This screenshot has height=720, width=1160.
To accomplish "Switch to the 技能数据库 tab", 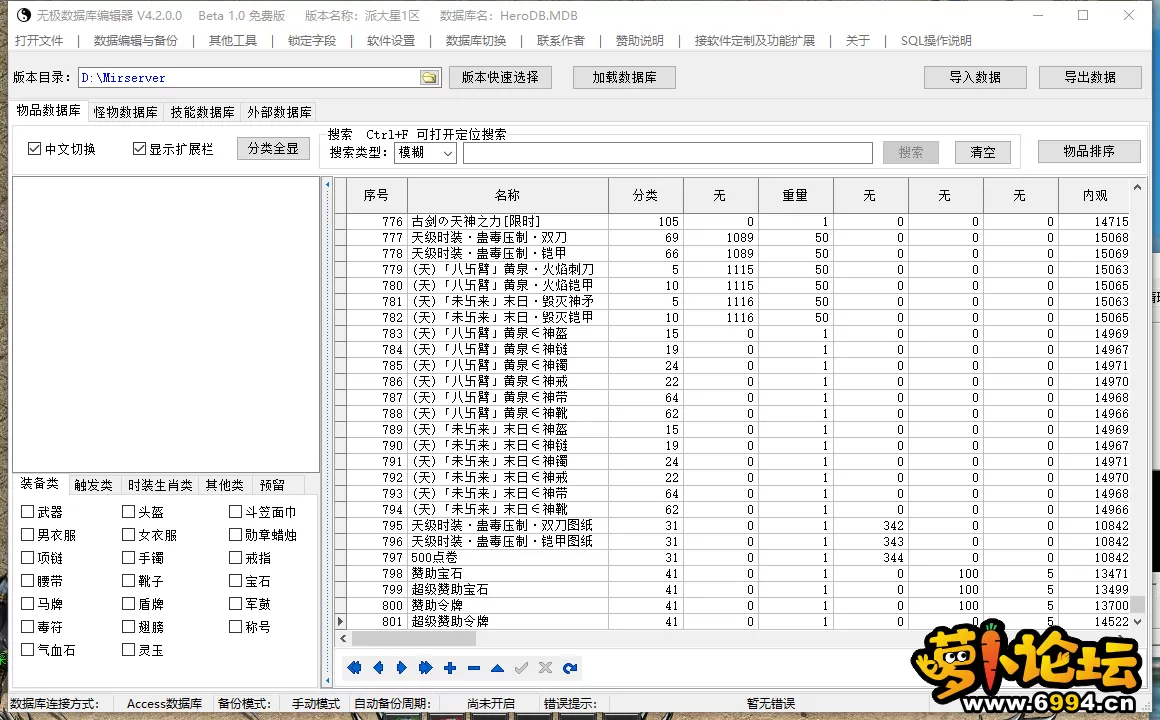I will click(202, 112).
